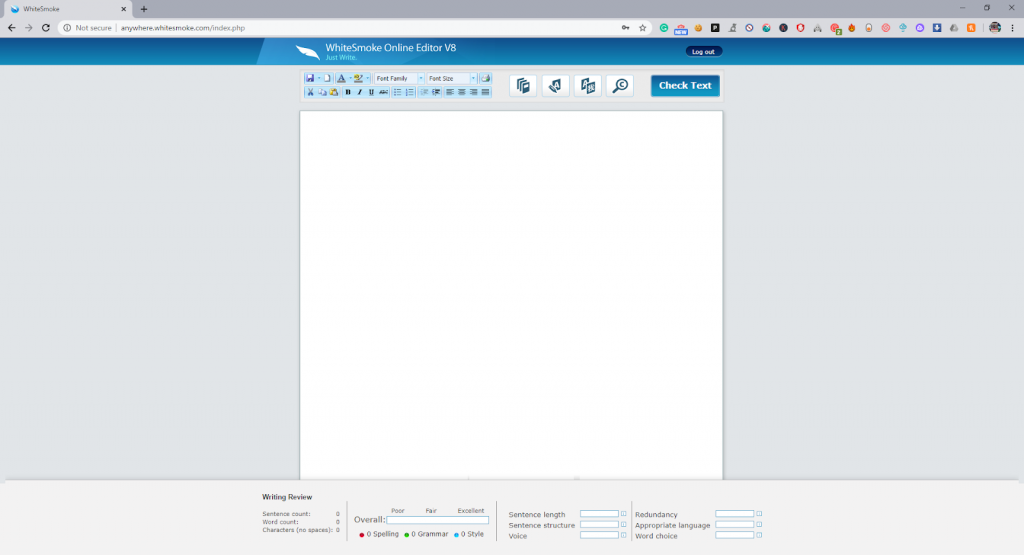Click the Cut scissors icon

pyautogui.click(x=310, y=92)
